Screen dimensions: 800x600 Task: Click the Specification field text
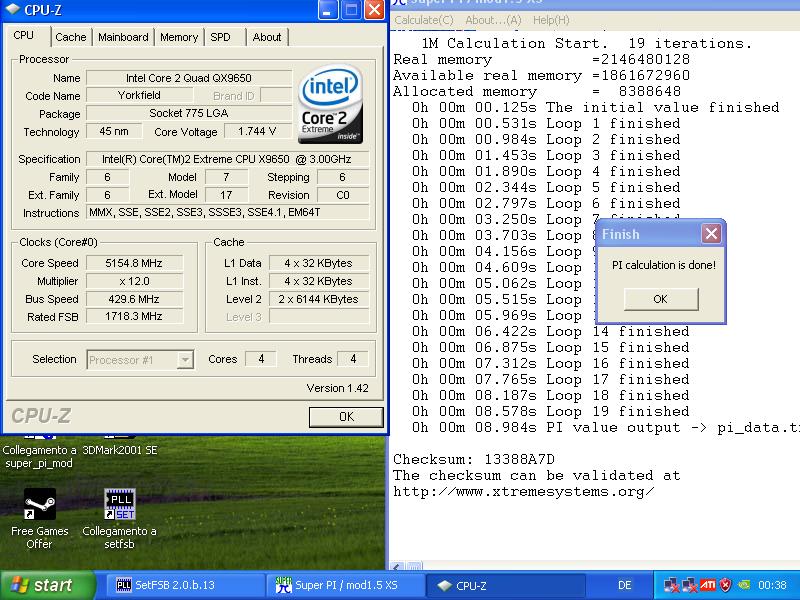(x=227, y=159)
